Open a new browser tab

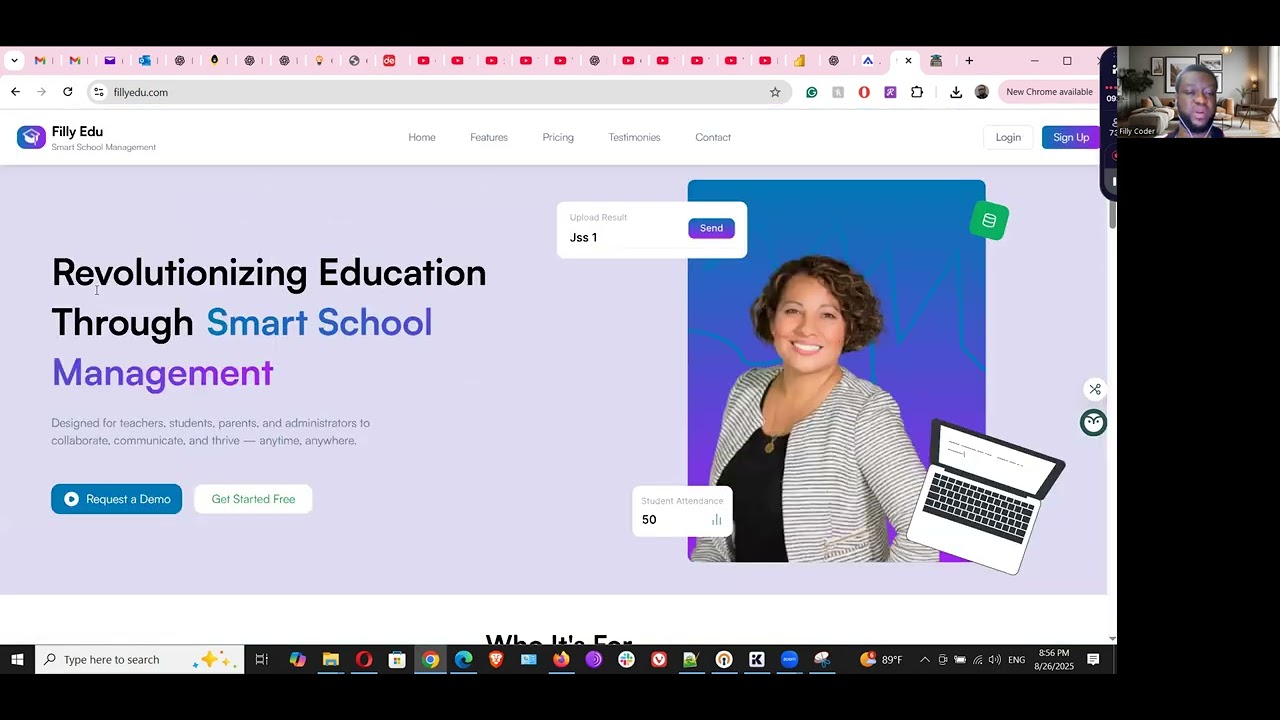coord(969,61)
